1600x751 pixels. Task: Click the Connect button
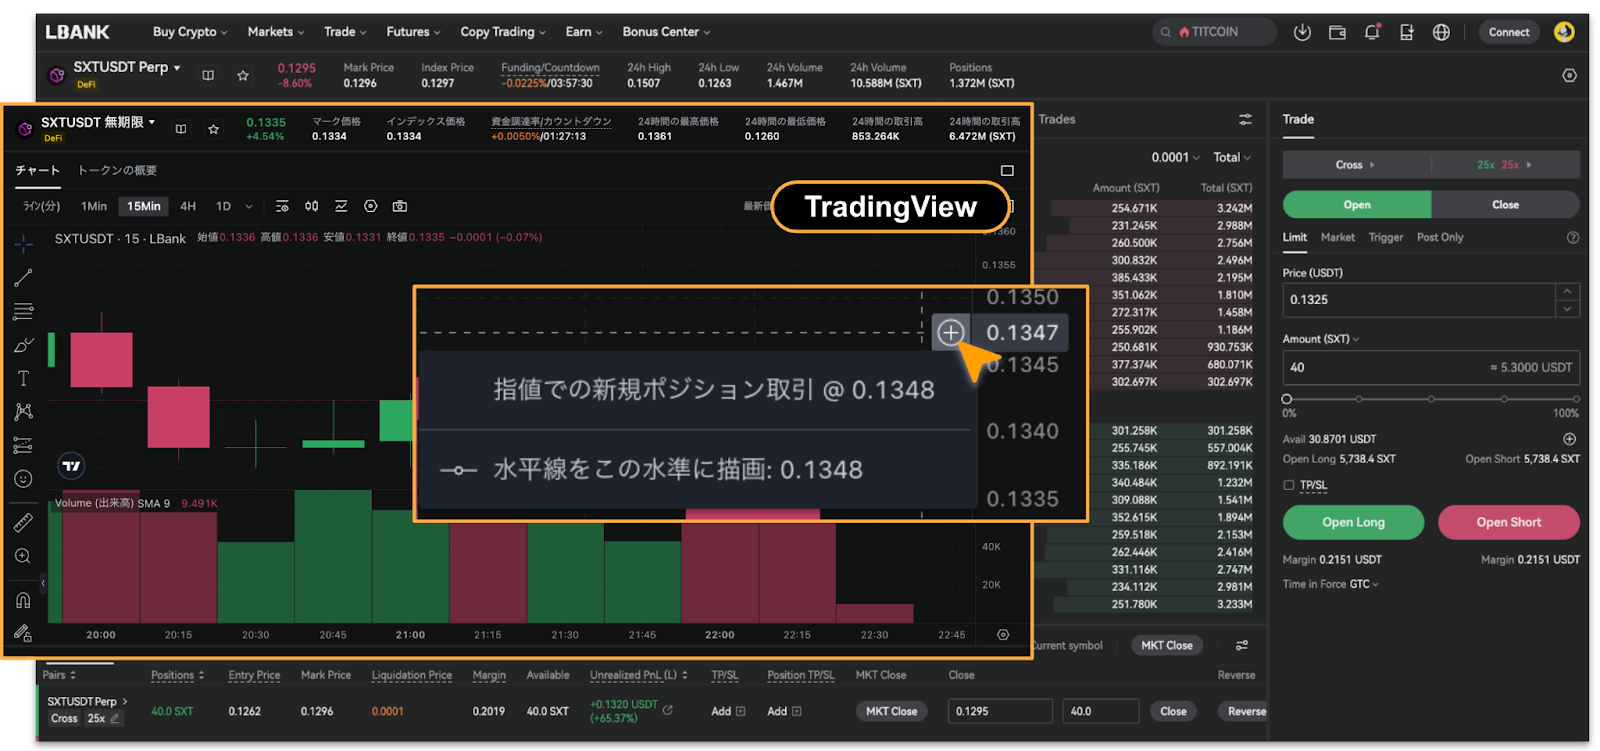(x=1509, y=32)
